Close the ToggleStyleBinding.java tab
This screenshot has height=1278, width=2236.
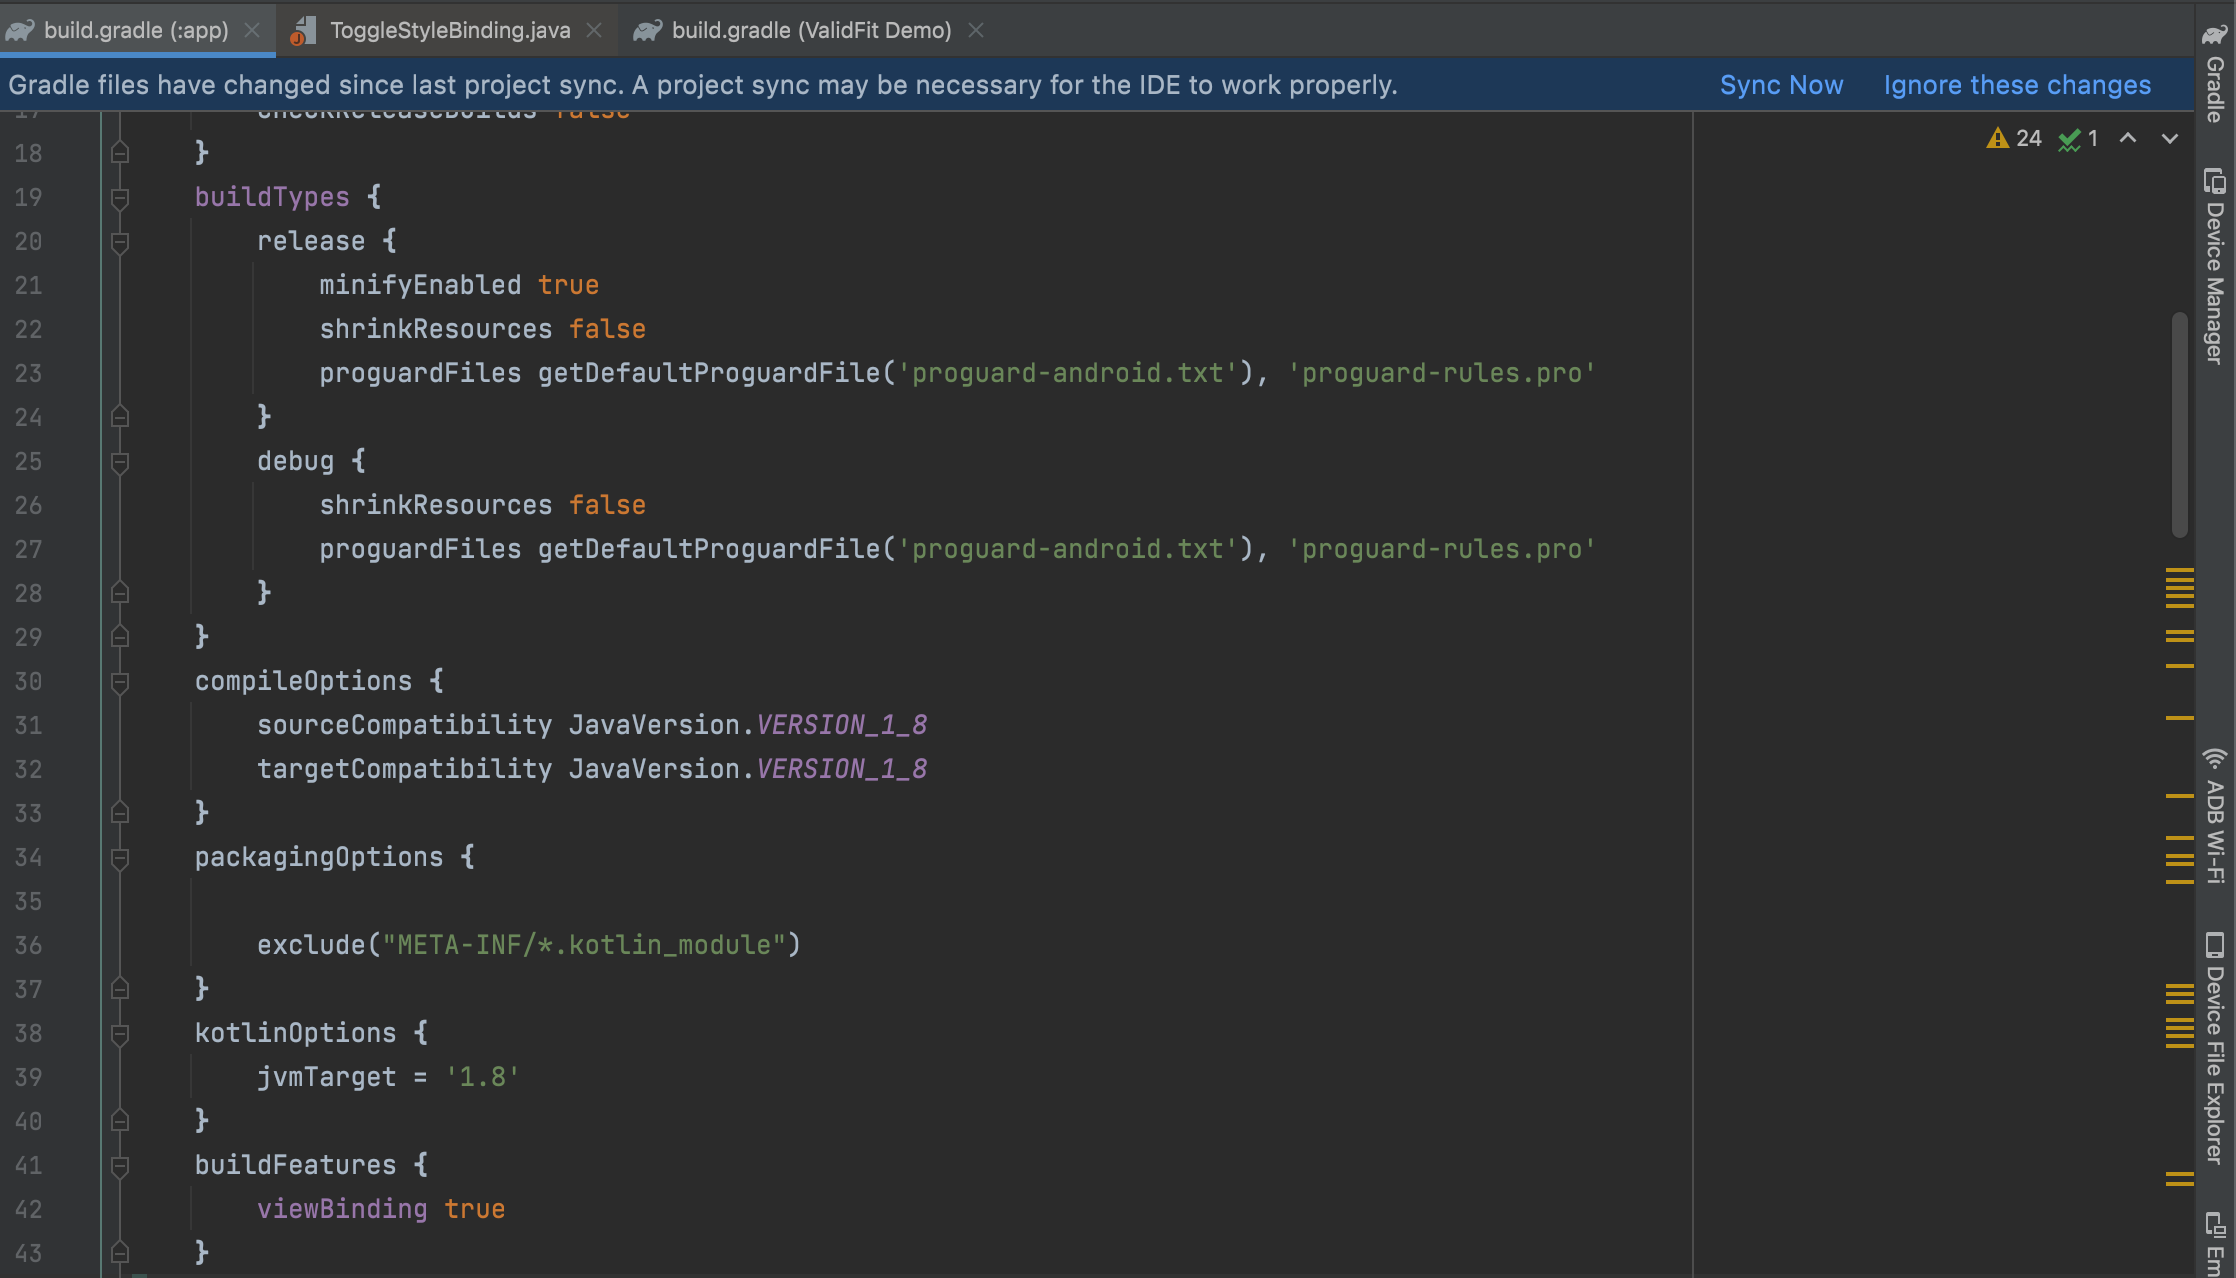(x=594, y=30)
